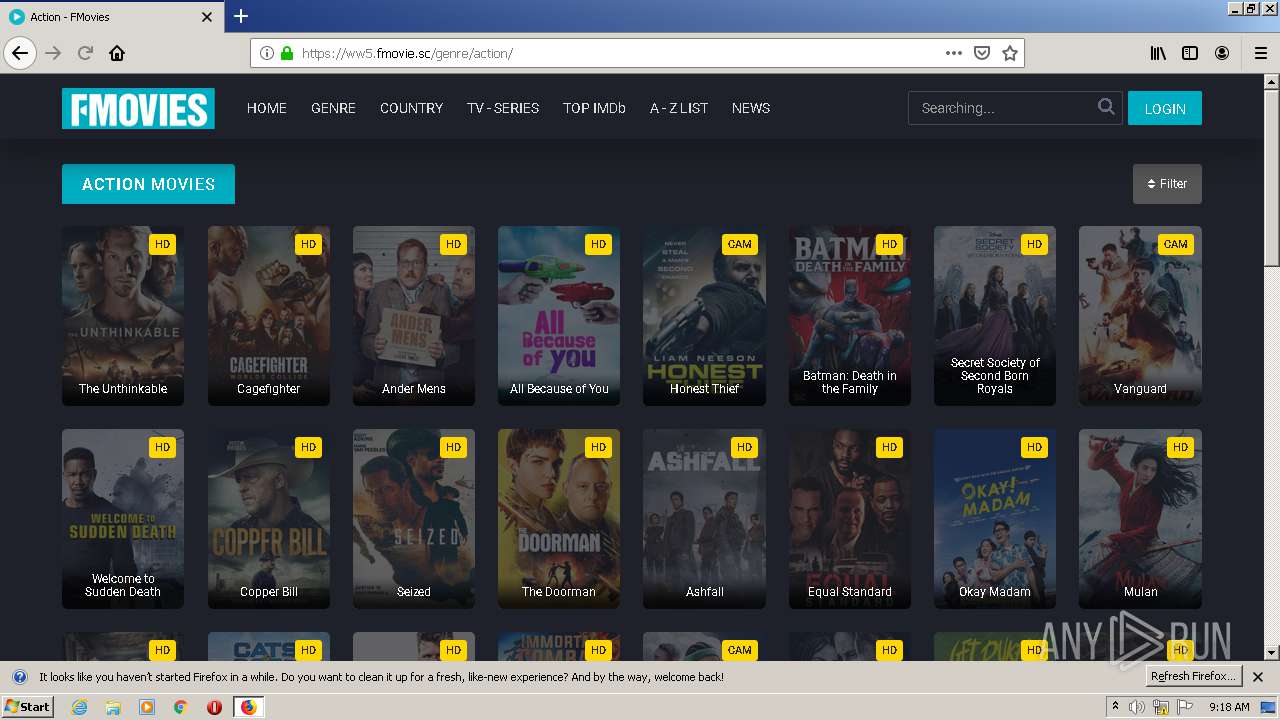Open Chrome from the taskbar

tap(180, 707)
